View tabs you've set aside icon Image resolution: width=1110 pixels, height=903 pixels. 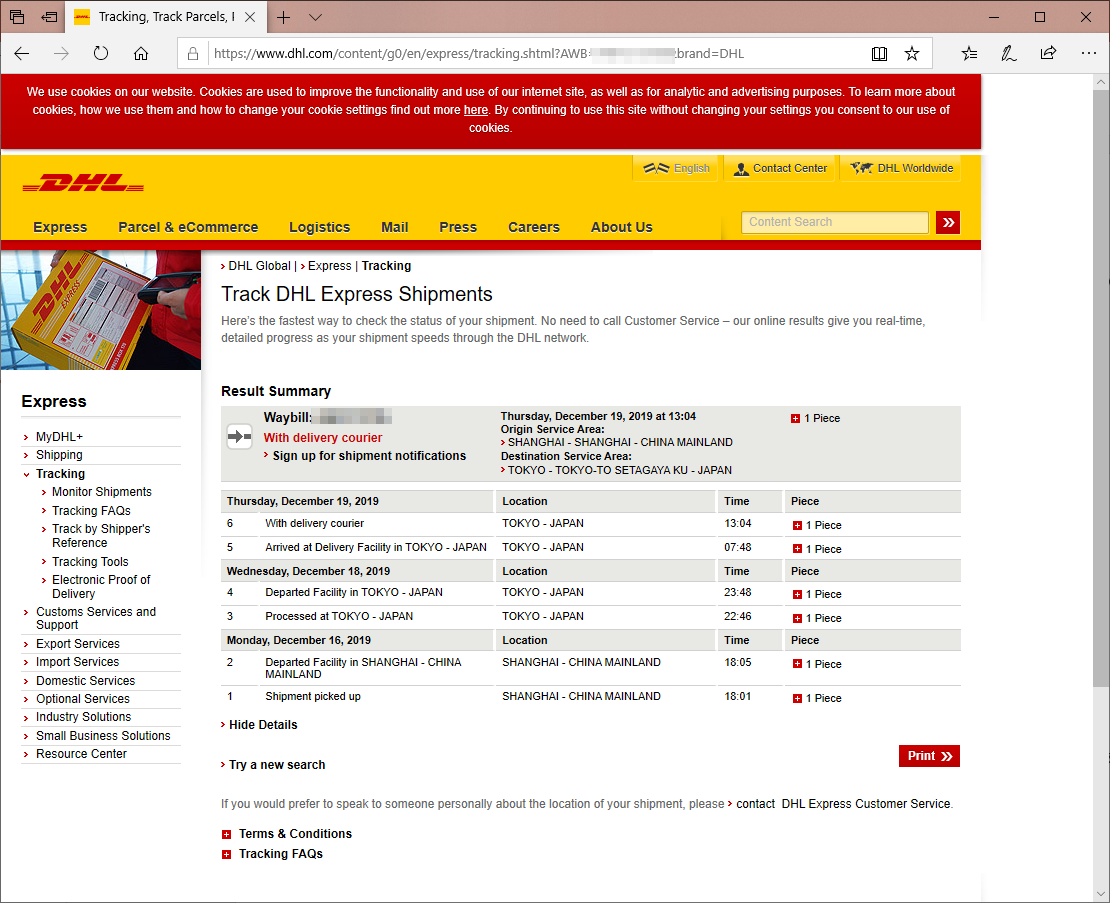coord(17,17)
